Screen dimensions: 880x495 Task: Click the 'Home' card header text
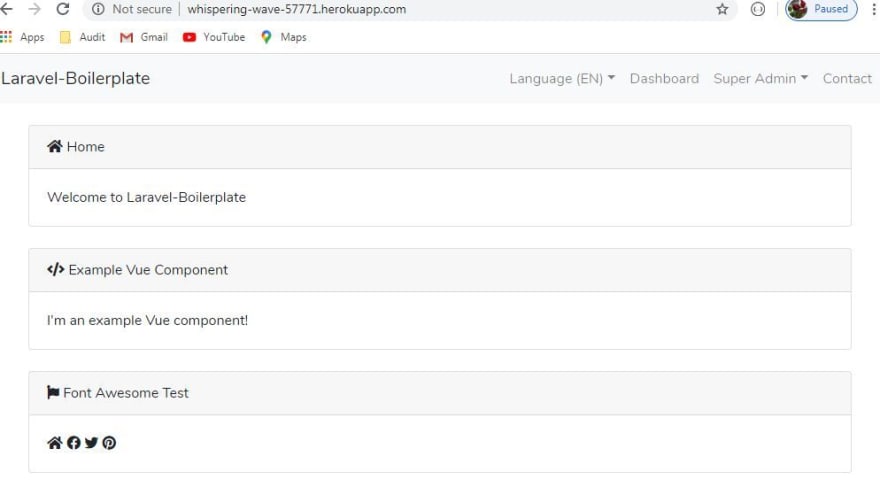click(85, 146)
